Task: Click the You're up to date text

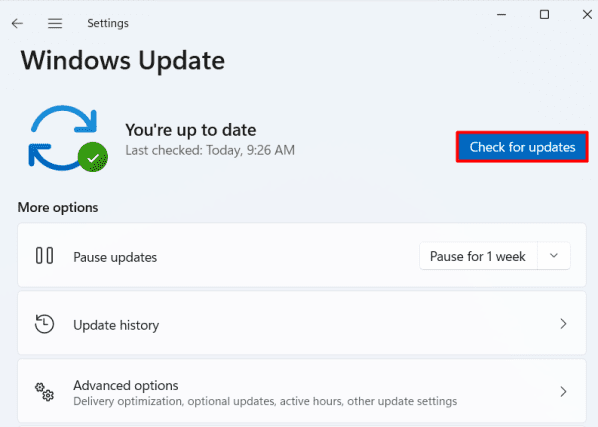Action: (x=191, y=130)
